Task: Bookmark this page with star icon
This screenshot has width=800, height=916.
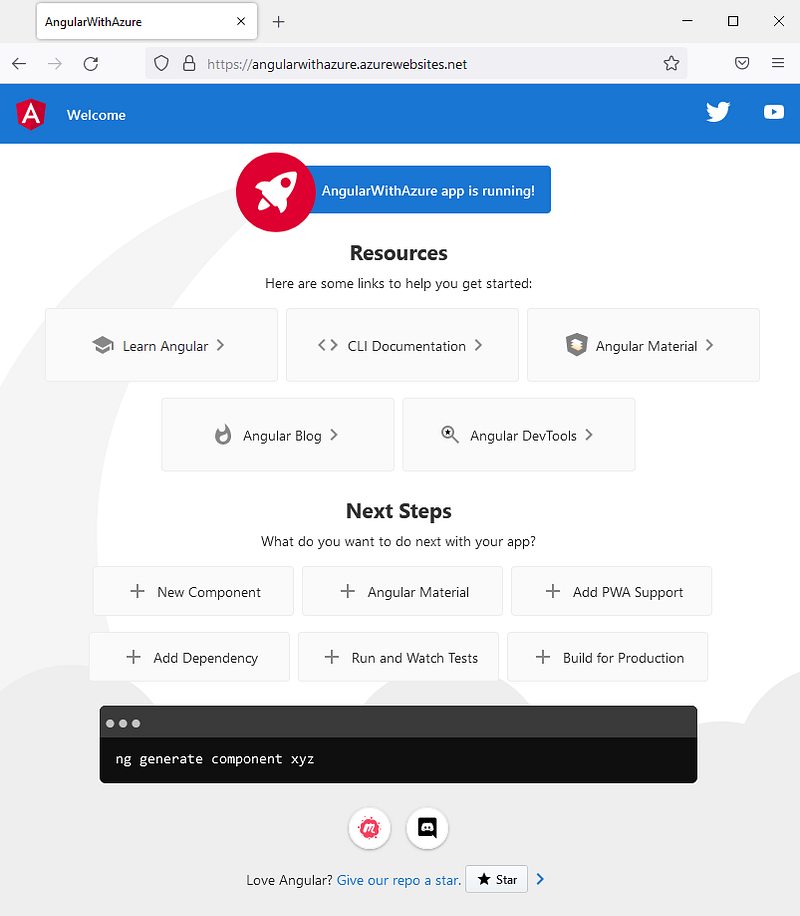Action: point(671,63)
